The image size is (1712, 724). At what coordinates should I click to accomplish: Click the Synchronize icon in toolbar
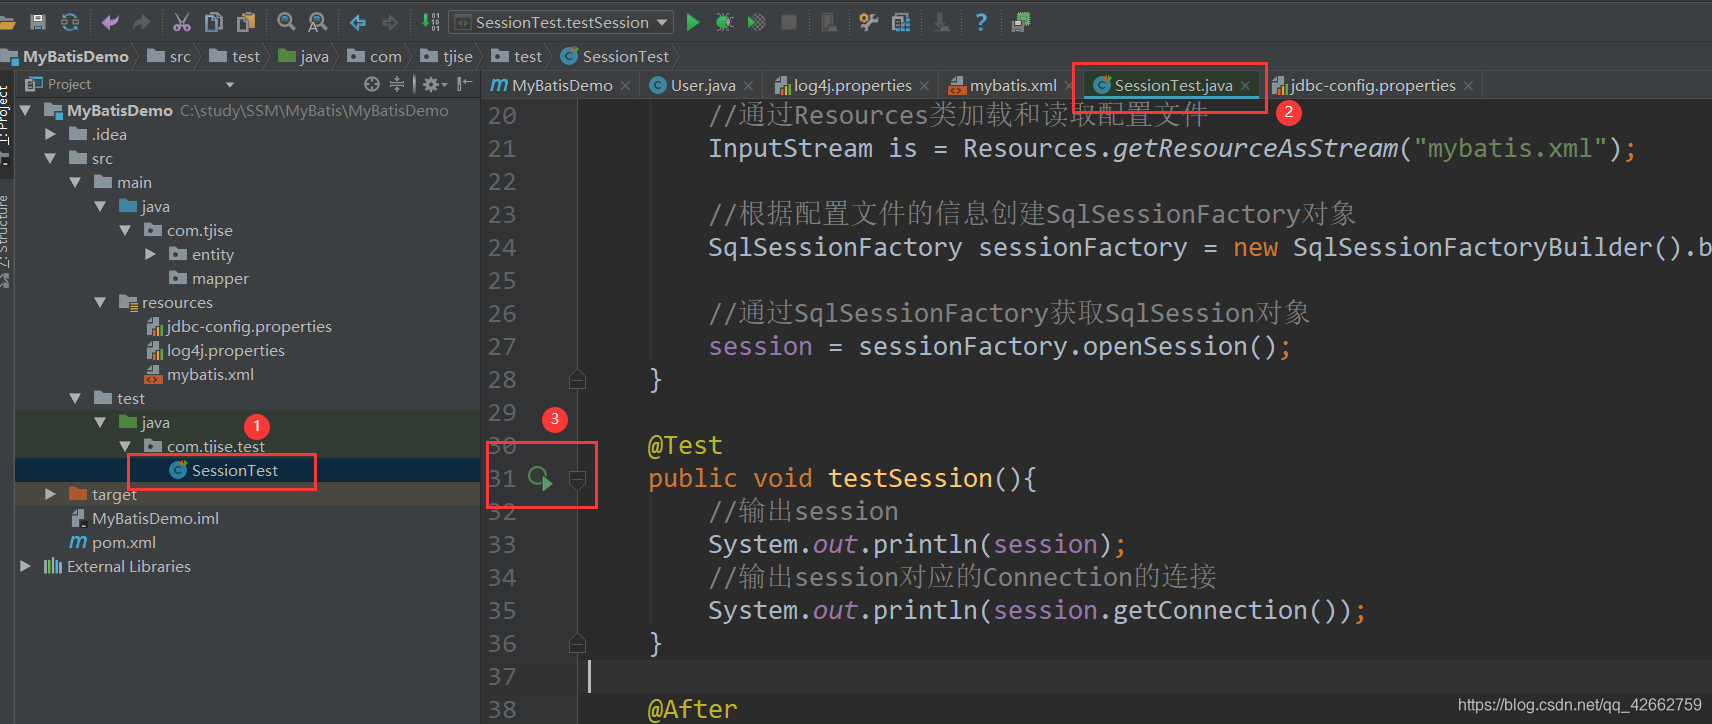click(70, 22)
